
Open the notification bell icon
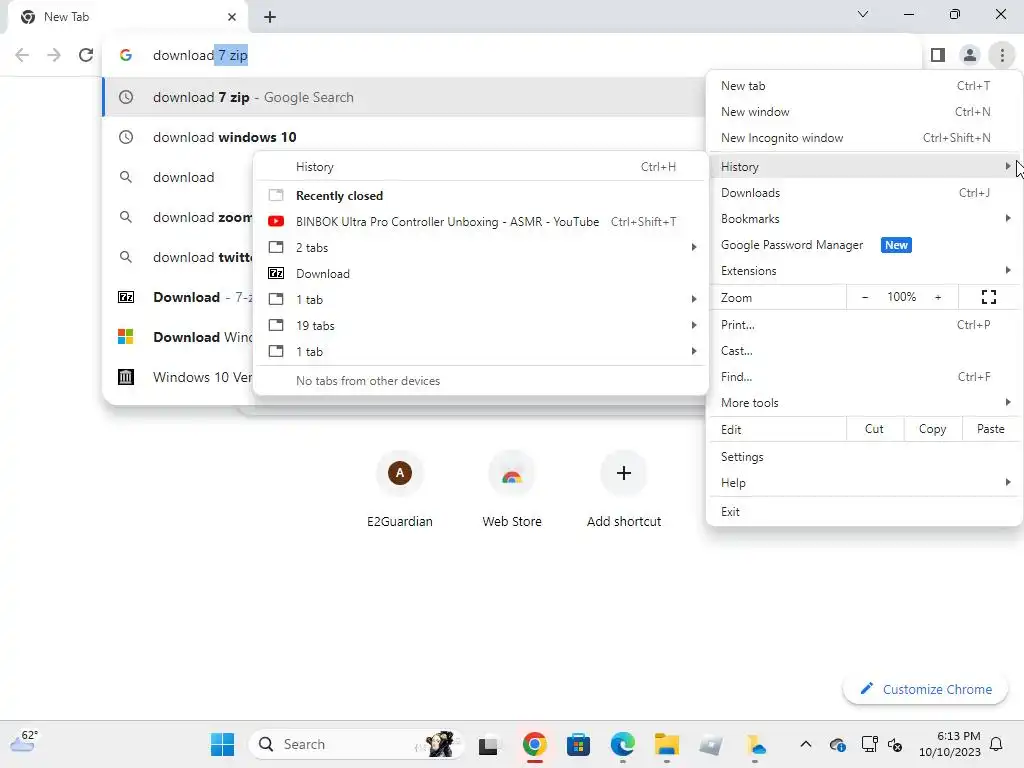996,744
